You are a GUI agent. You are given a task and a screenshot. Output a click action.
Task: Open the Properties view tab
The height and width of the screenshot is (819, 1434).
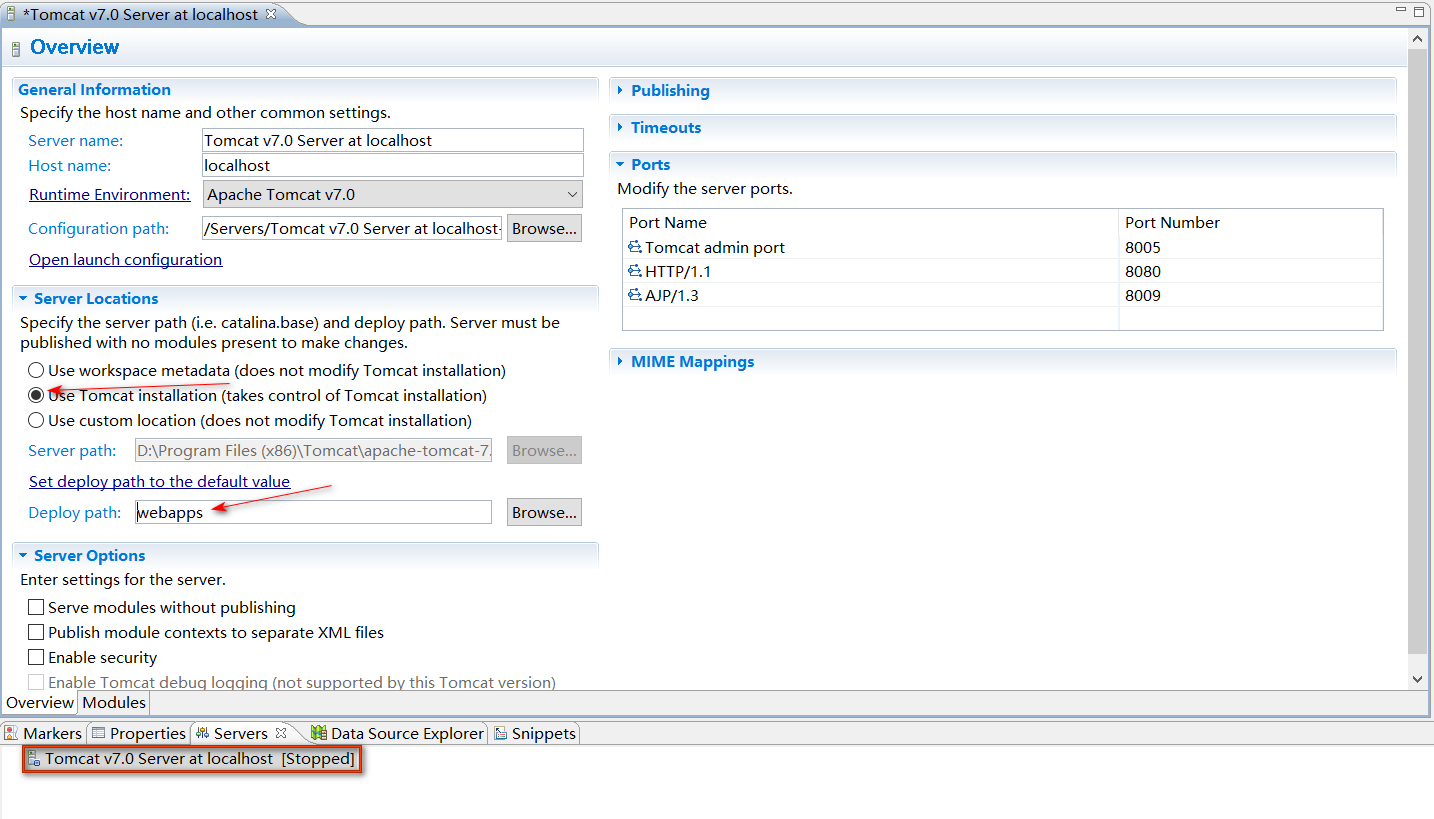[x=139, y=733]
